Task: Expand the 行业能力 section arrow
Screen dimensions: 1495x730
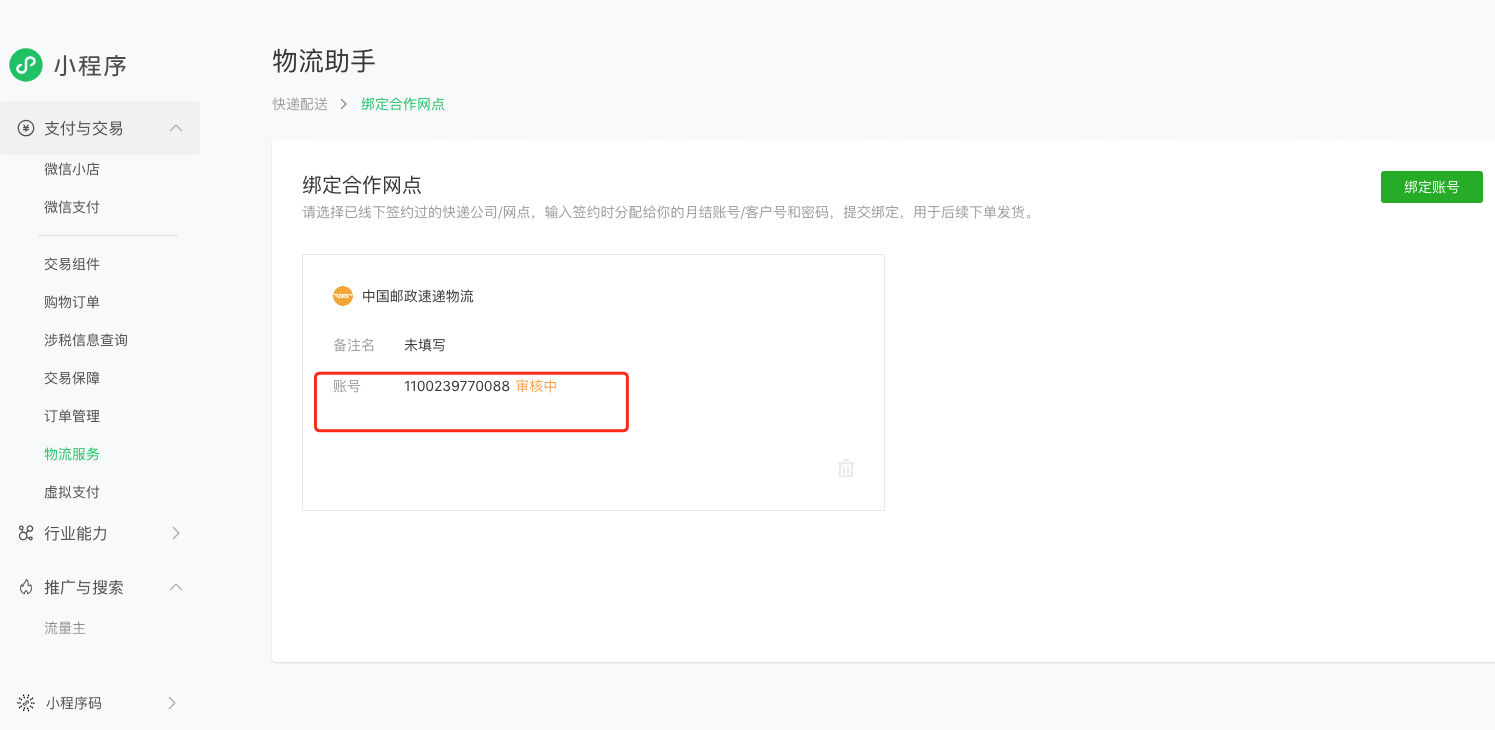Action: coord(176,533)
